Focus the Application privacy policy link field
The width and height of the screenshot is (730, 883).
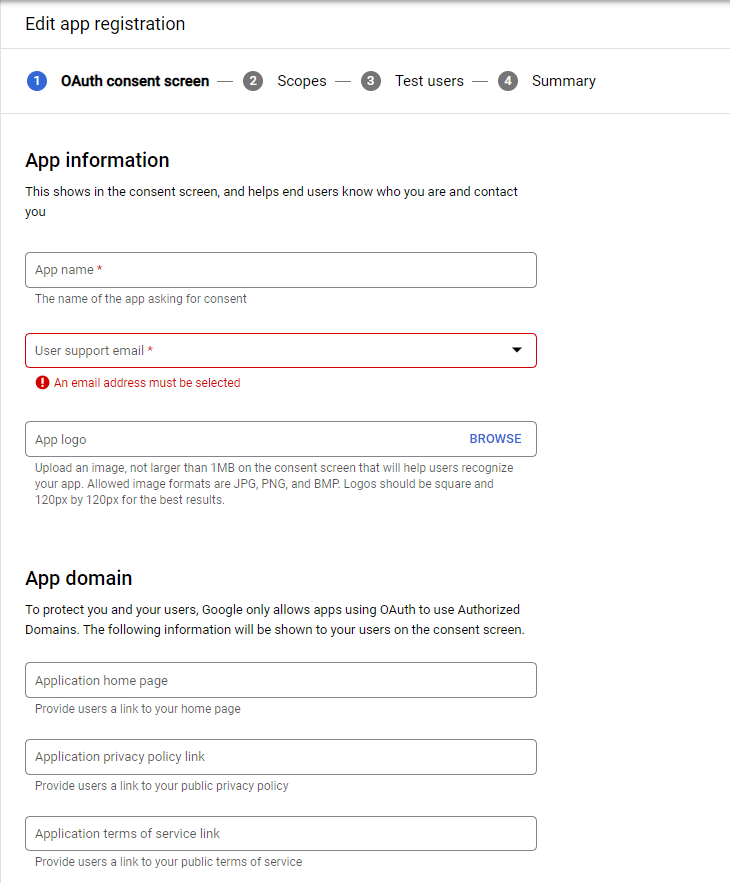point(281,757)
